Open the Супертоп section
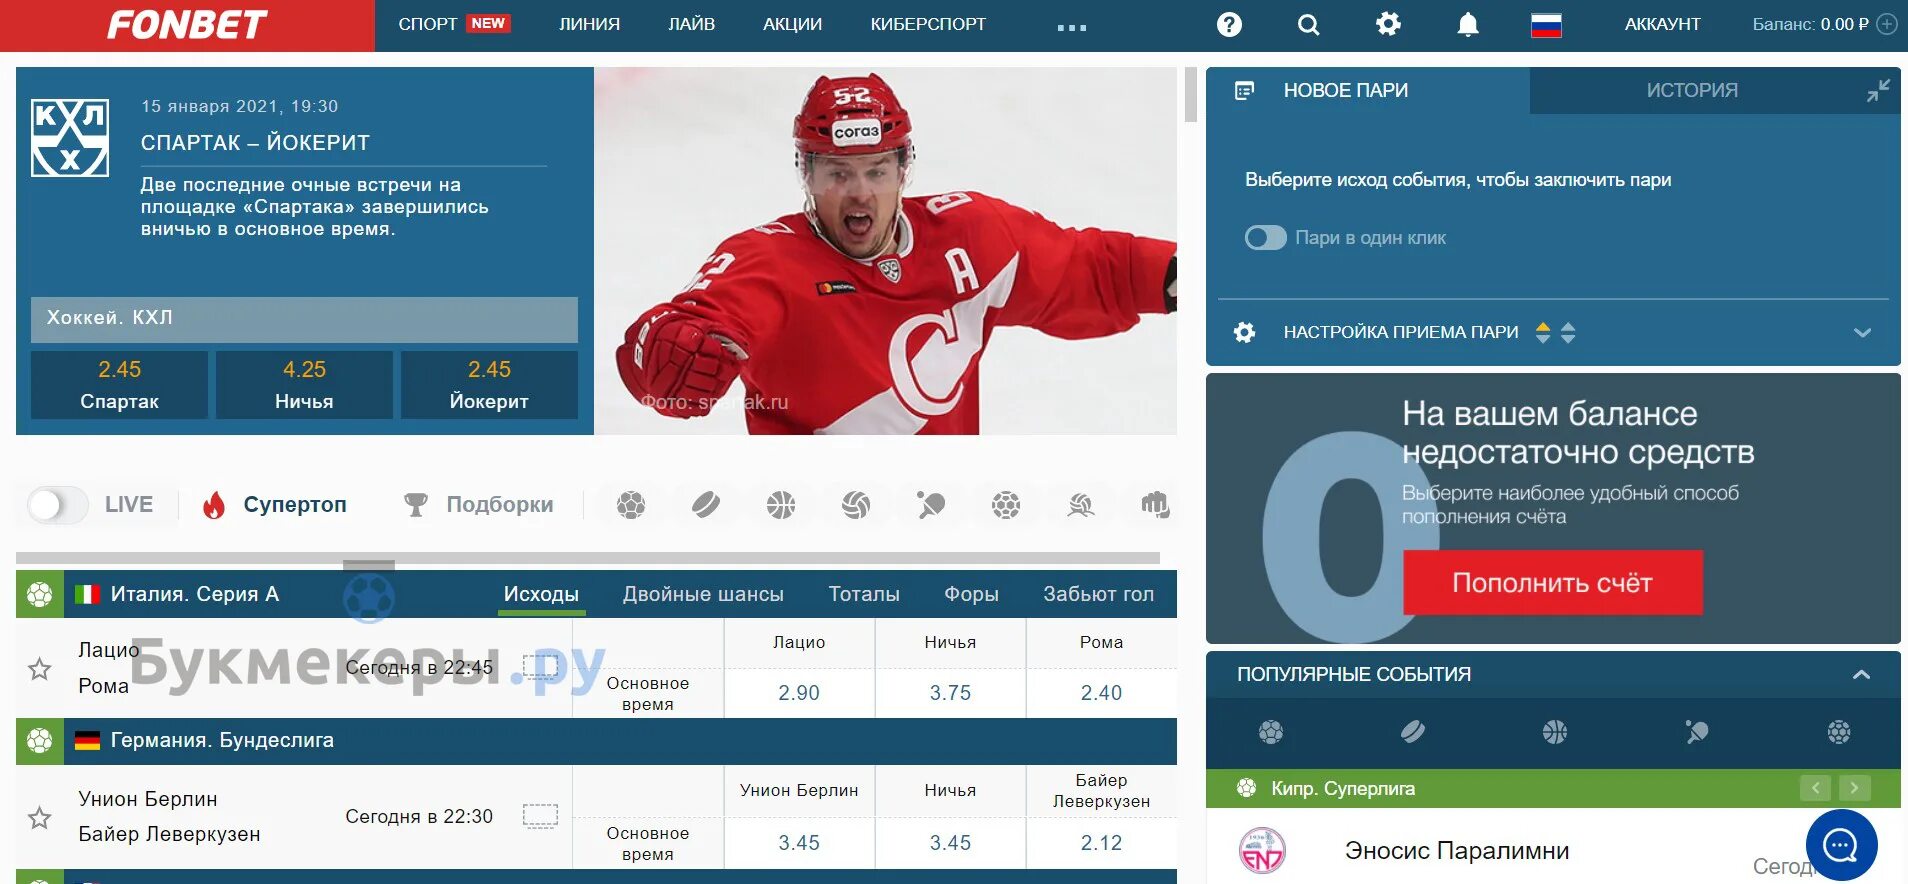Screen dimensions: 1908x884 tap(274, 505)
